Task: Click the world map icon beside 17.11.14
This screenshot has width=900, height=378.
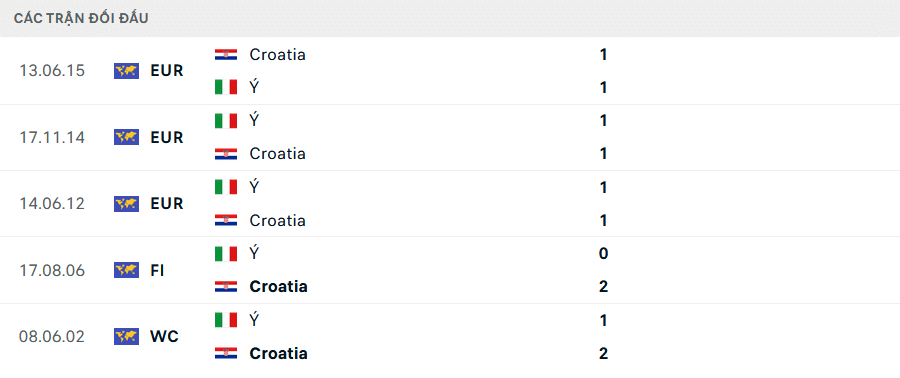Action: pos(126,137)
